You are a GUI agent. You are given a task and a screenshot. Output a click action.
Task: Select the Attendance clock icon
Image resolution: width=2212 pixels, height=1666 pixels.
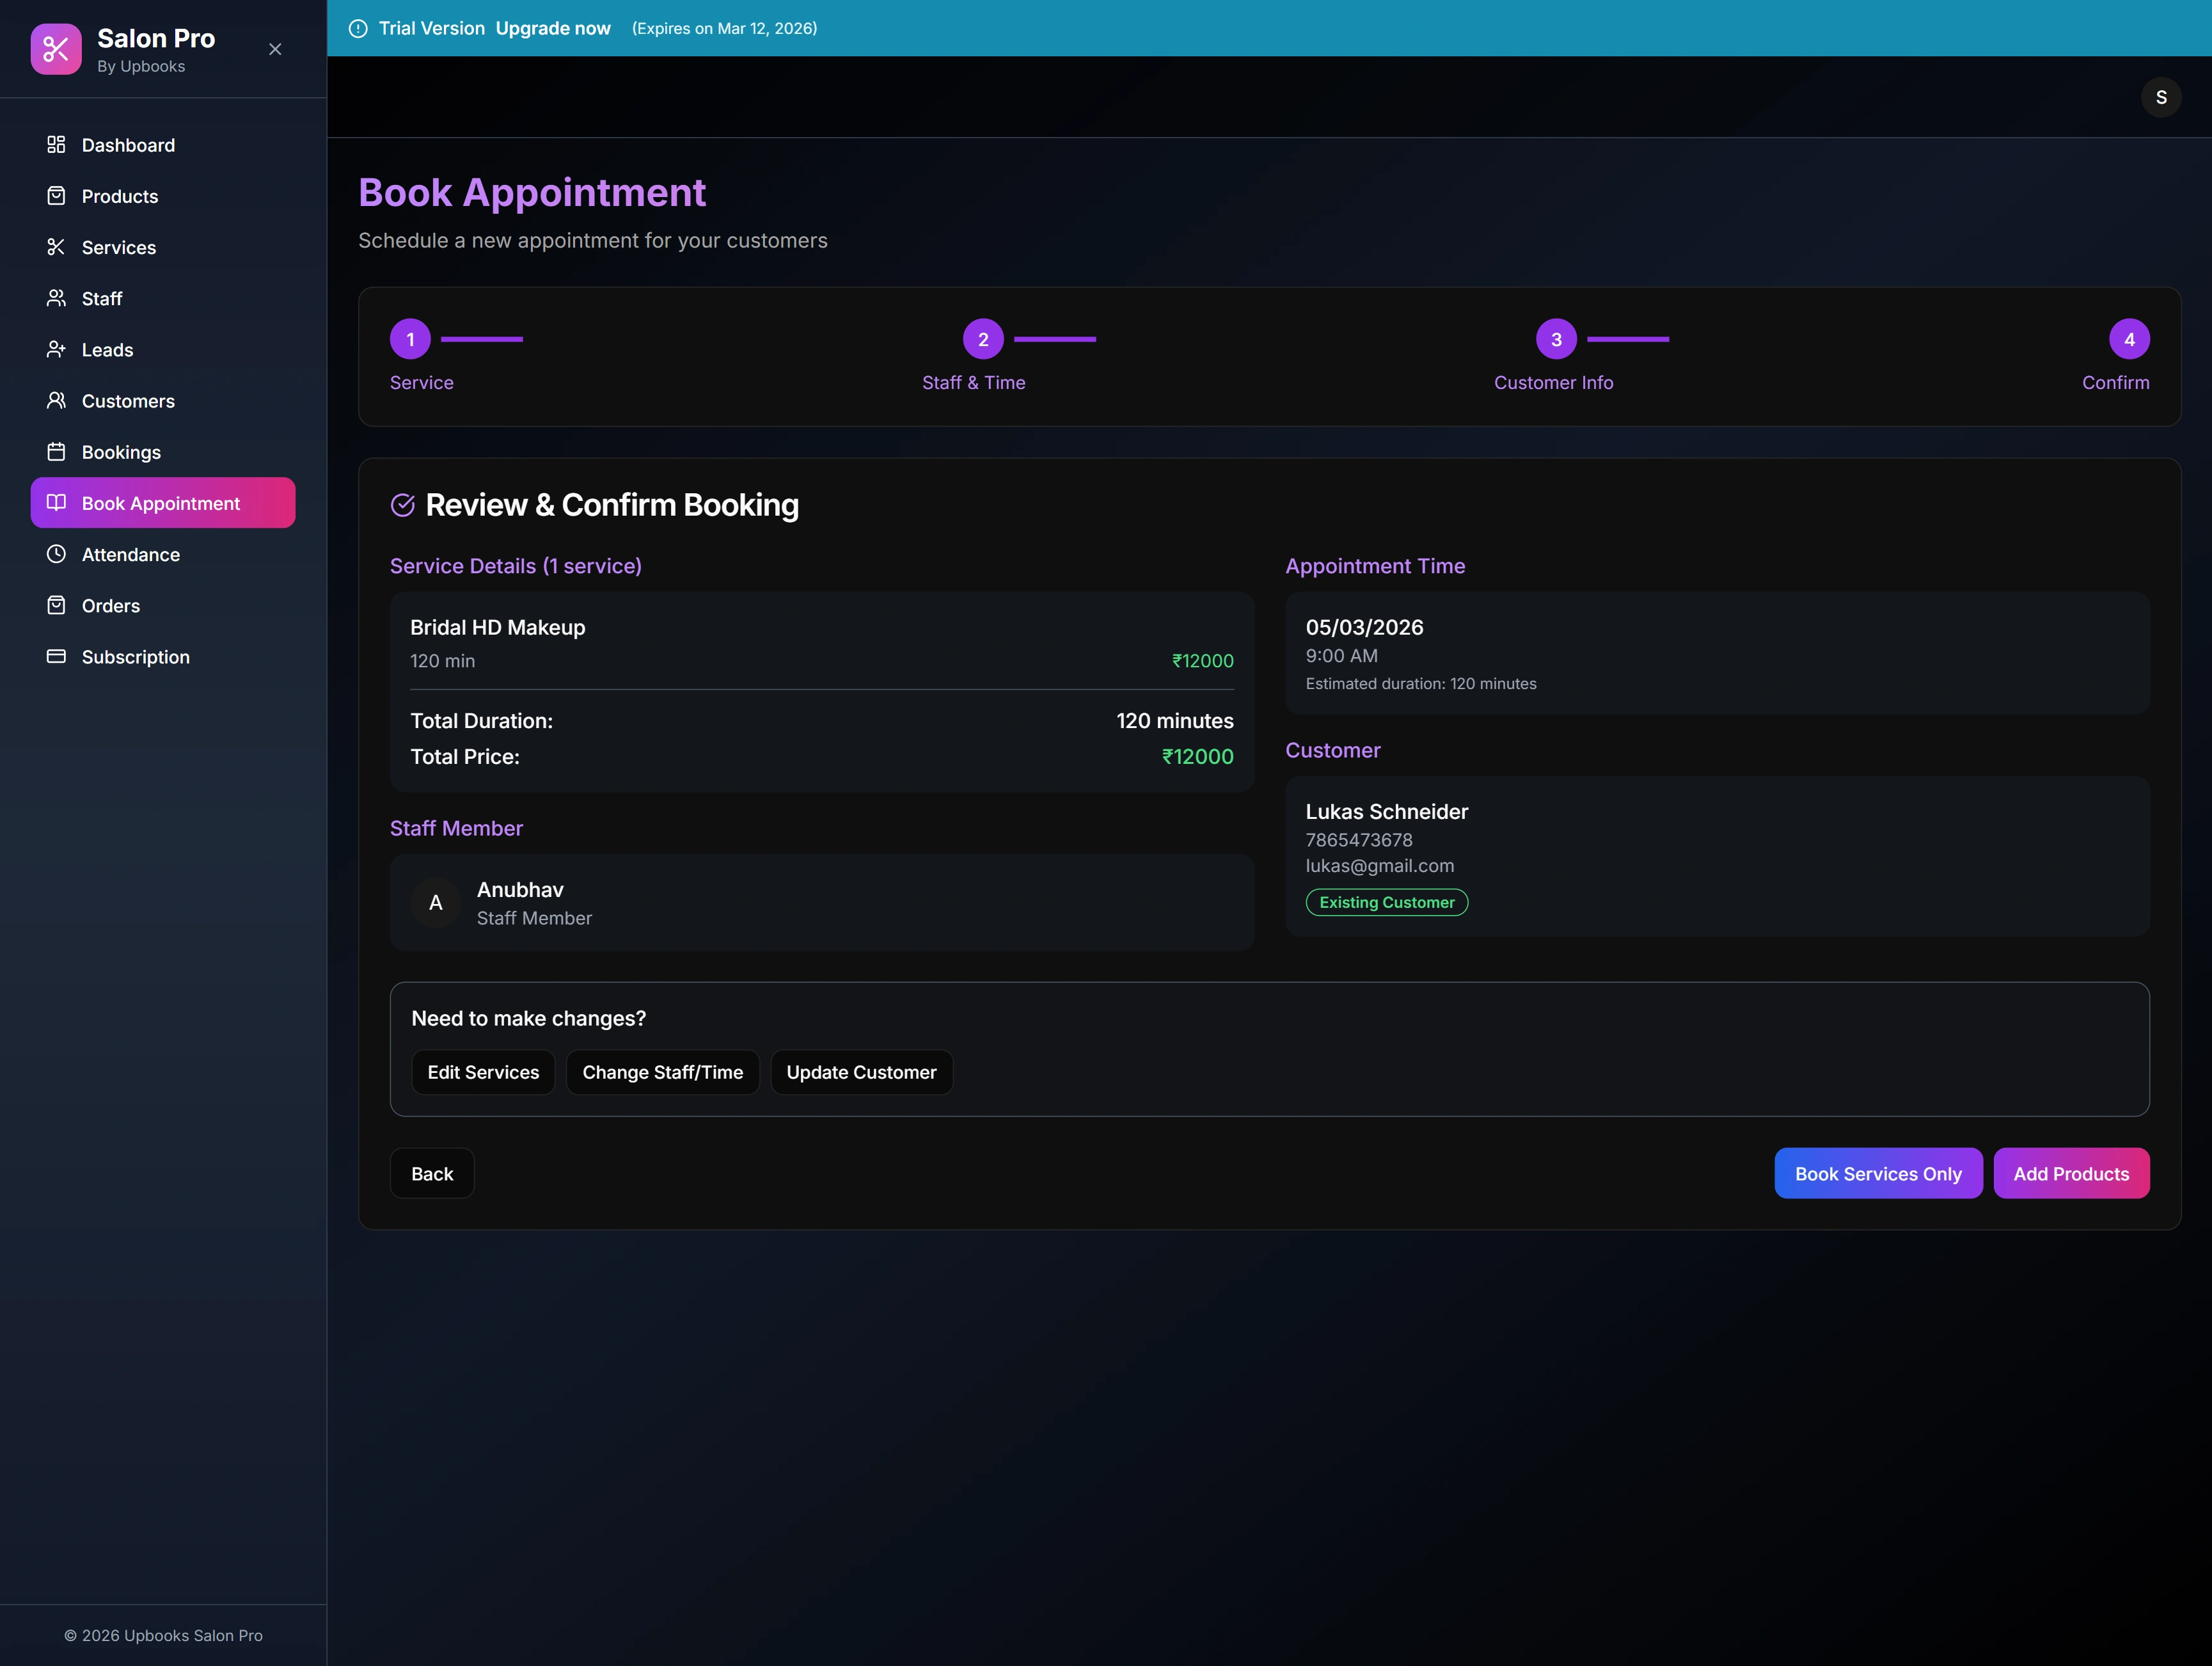[57, 554]
